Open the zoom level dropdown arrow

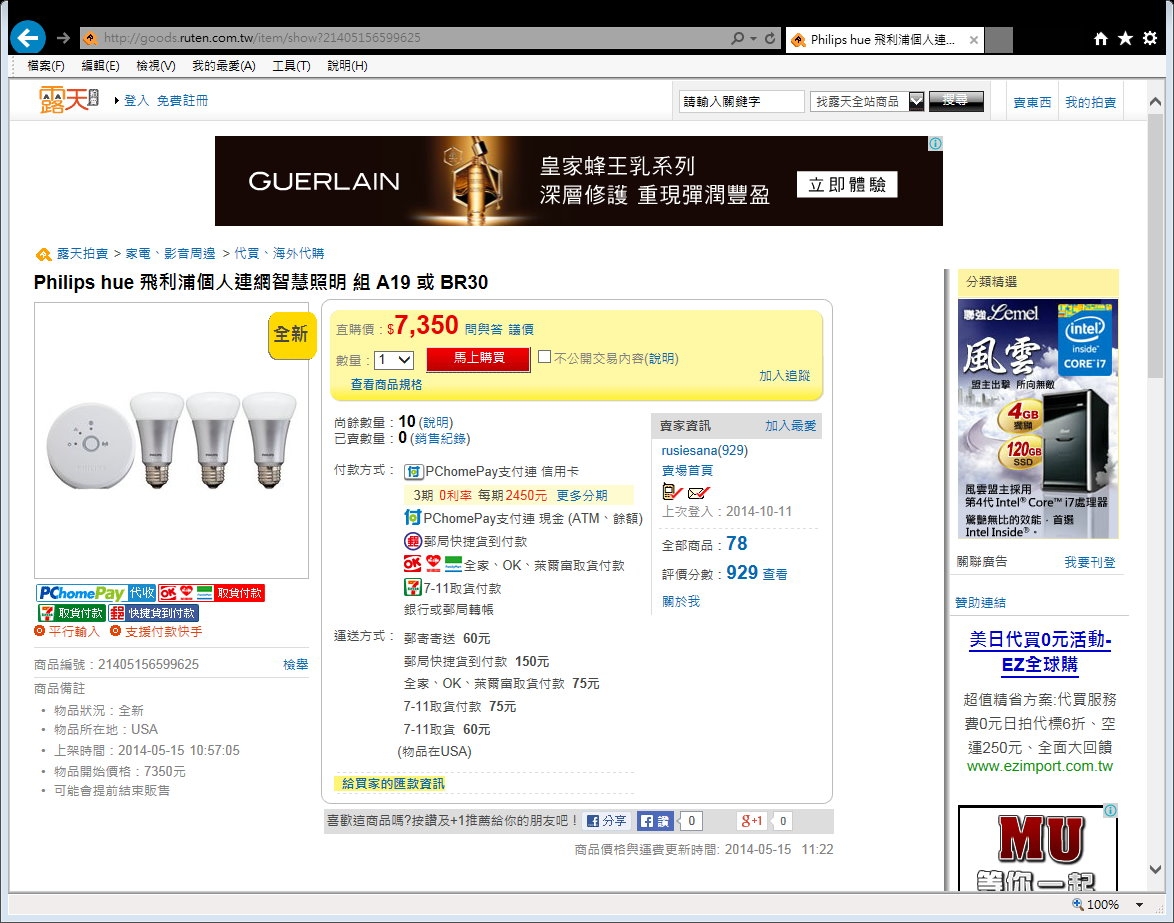click(x=1140, y=905)
